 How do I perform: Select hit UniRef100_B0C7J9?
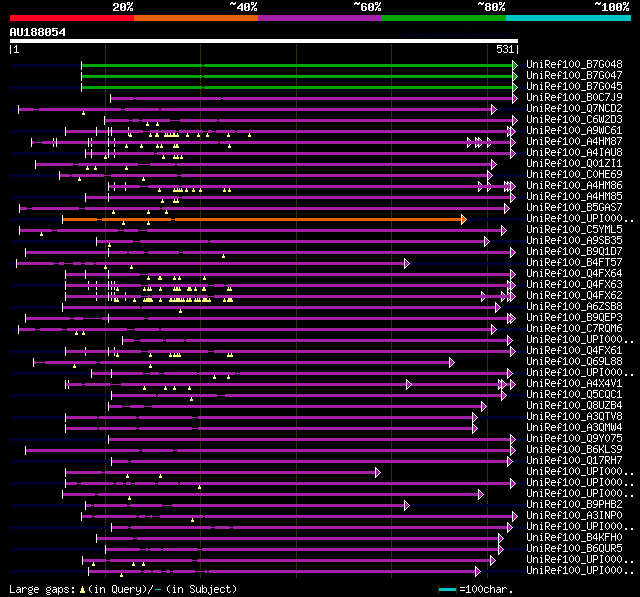pos(574,98)
